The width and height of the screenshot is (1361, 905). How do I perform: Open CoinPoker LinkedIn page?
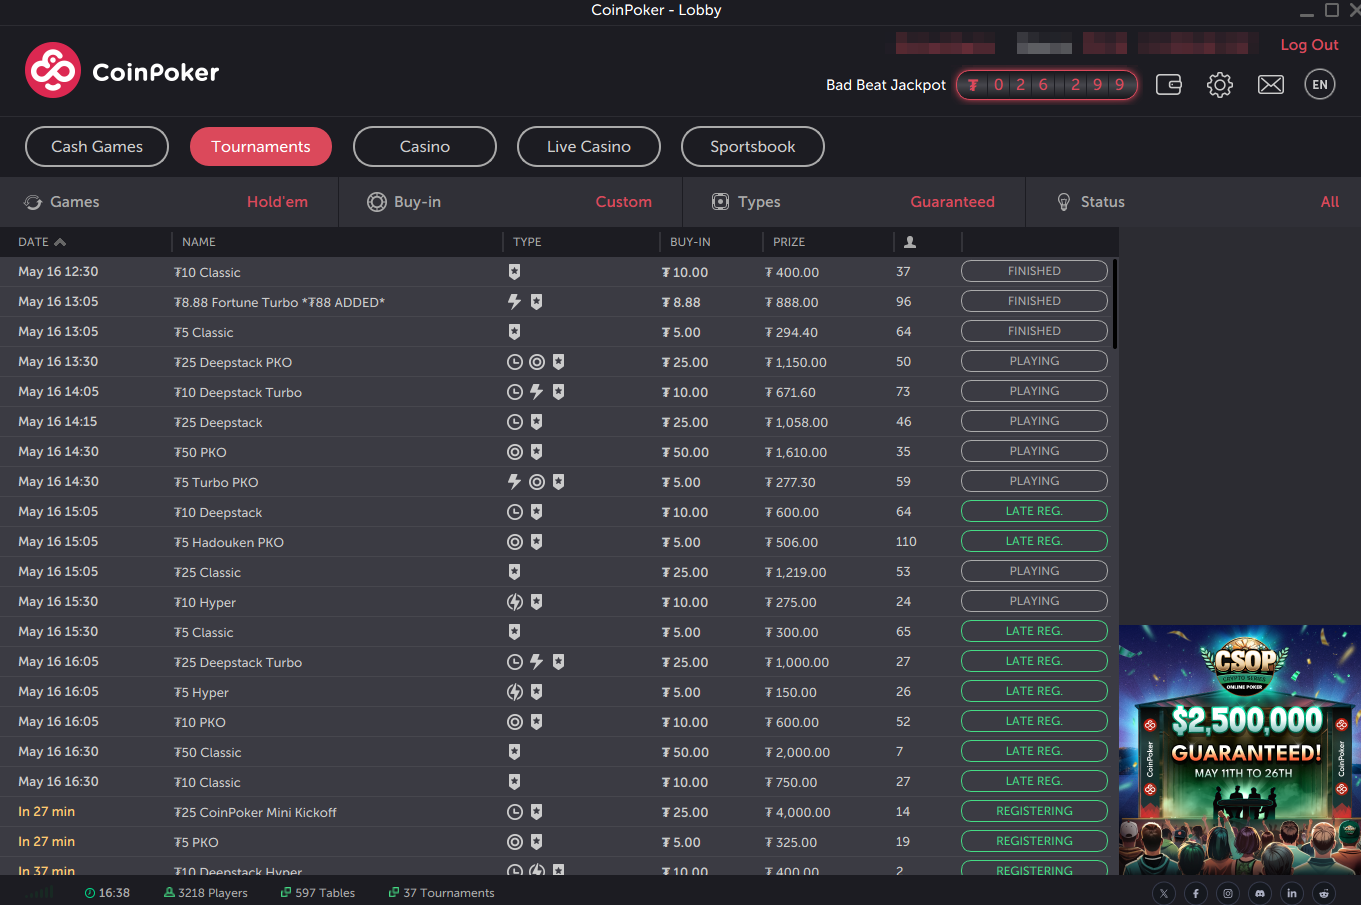pyautogui.click(x=1292, y=893)
